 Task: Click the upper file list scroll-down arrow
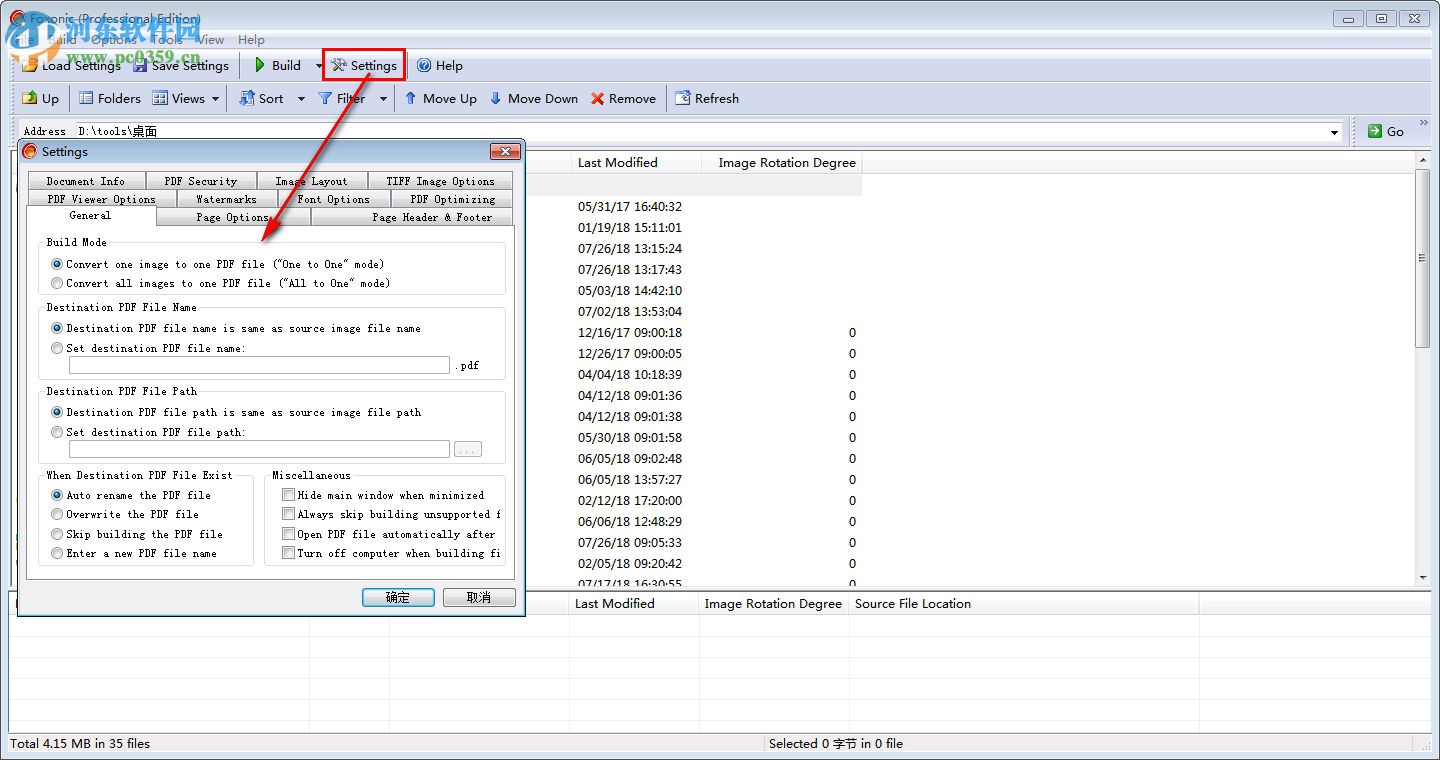pyautogui.click(x=1423, y=577)
